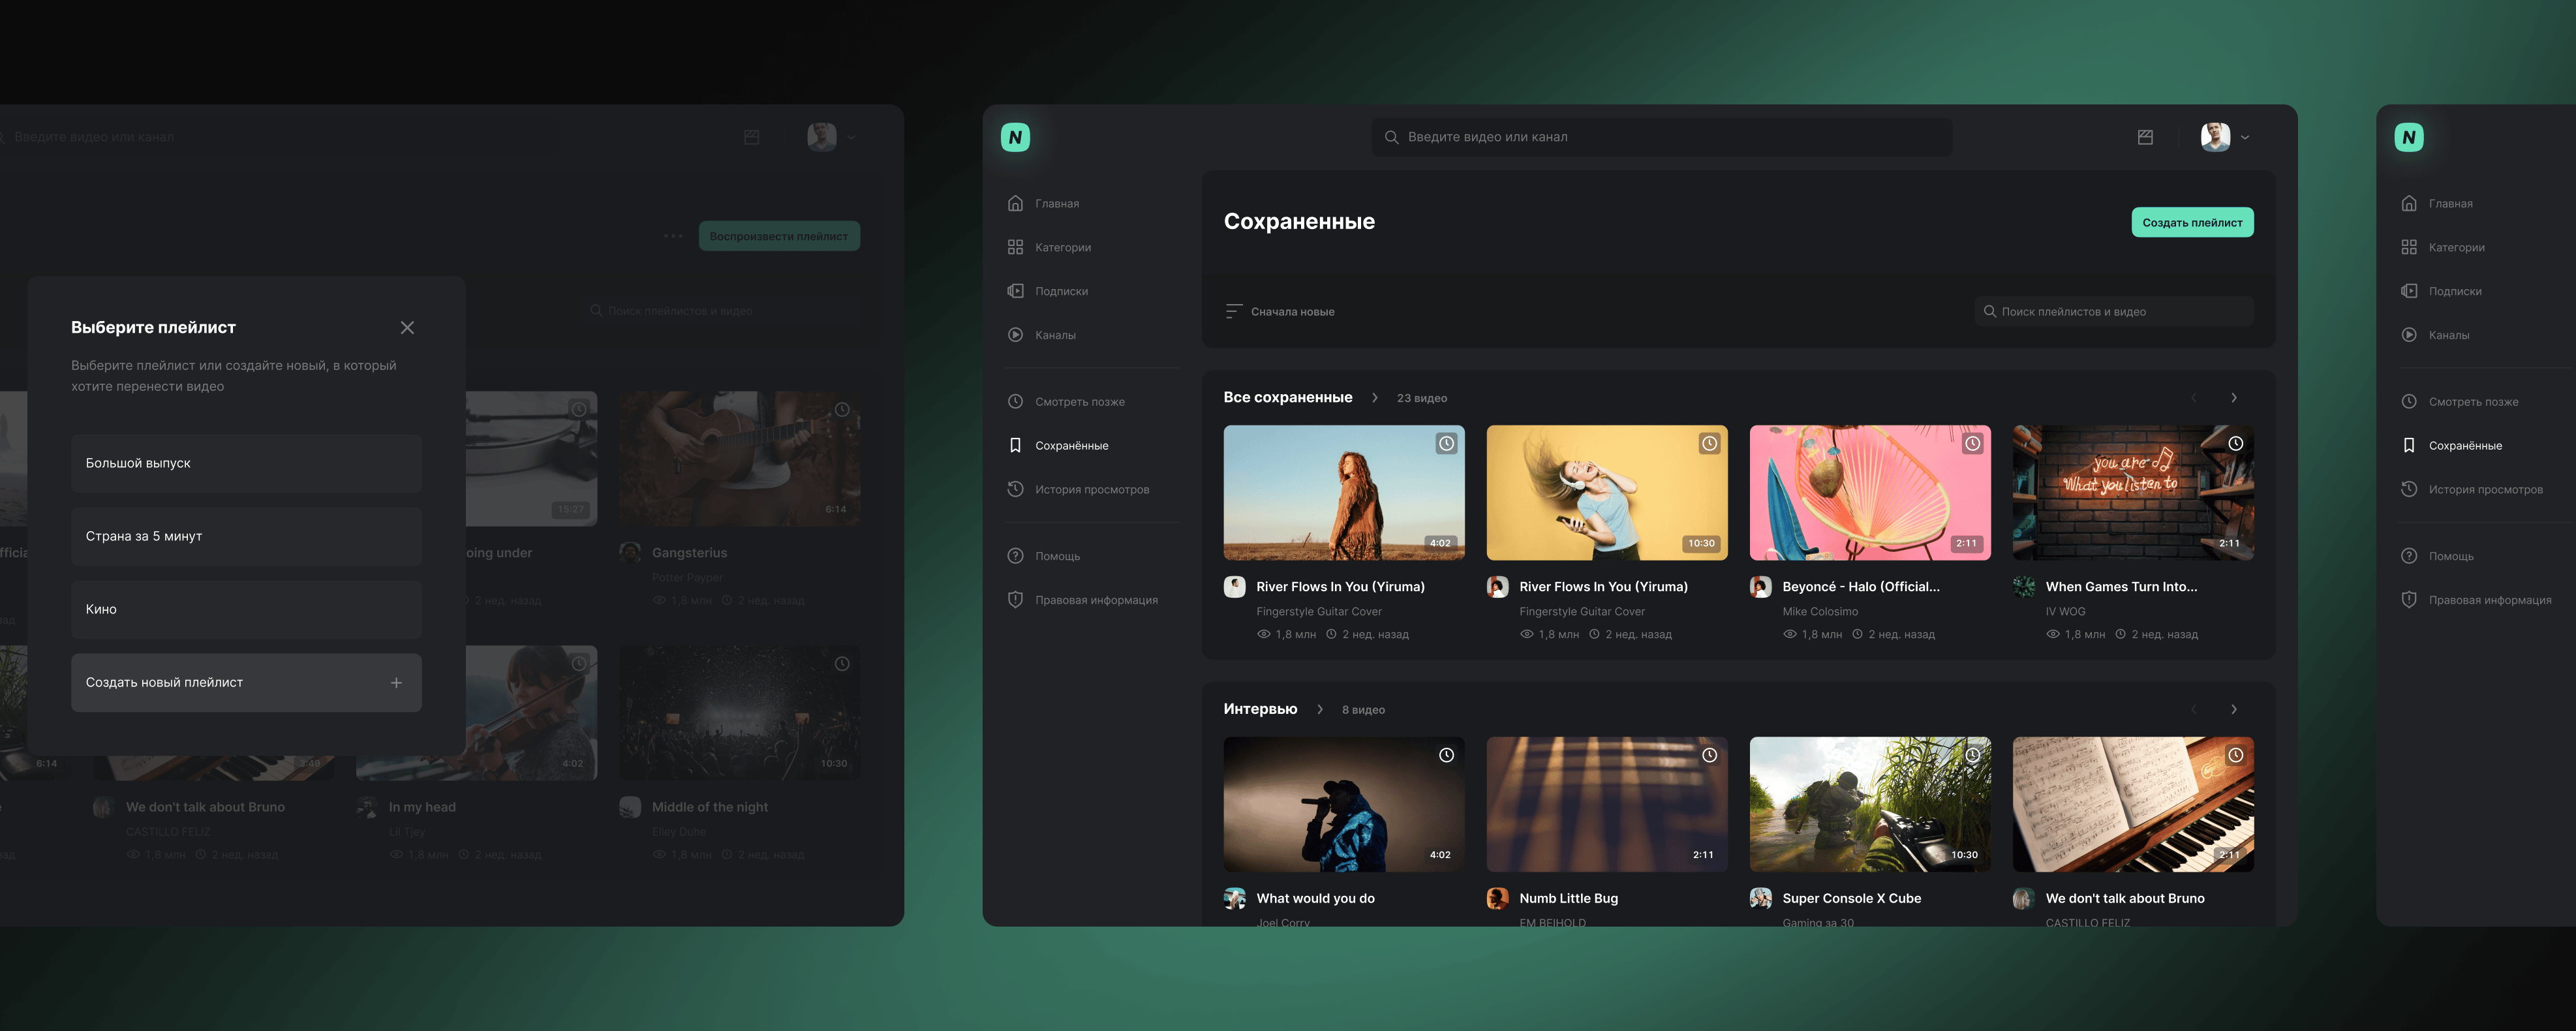Click the watch-later clock on the When Games Turn Into thumbnail
Screen dimensions: 2576x1031
click(x=2235, y=444)
